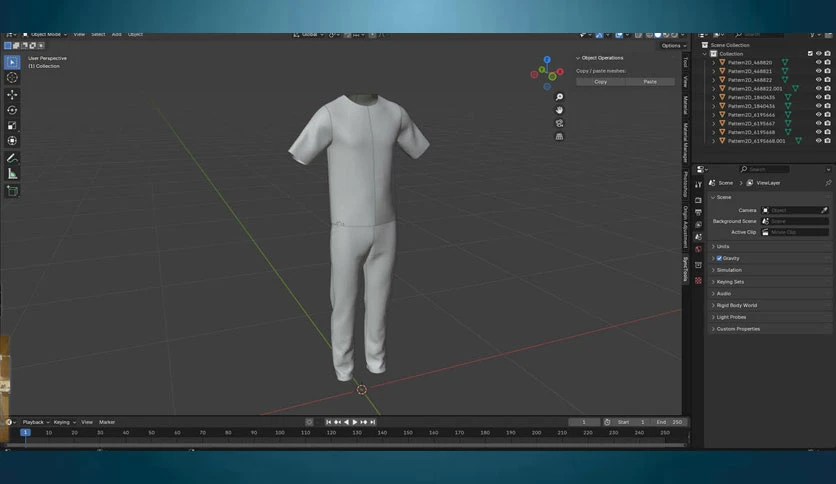
Task: Click the Paste meshes button
Action: (650, 82)
